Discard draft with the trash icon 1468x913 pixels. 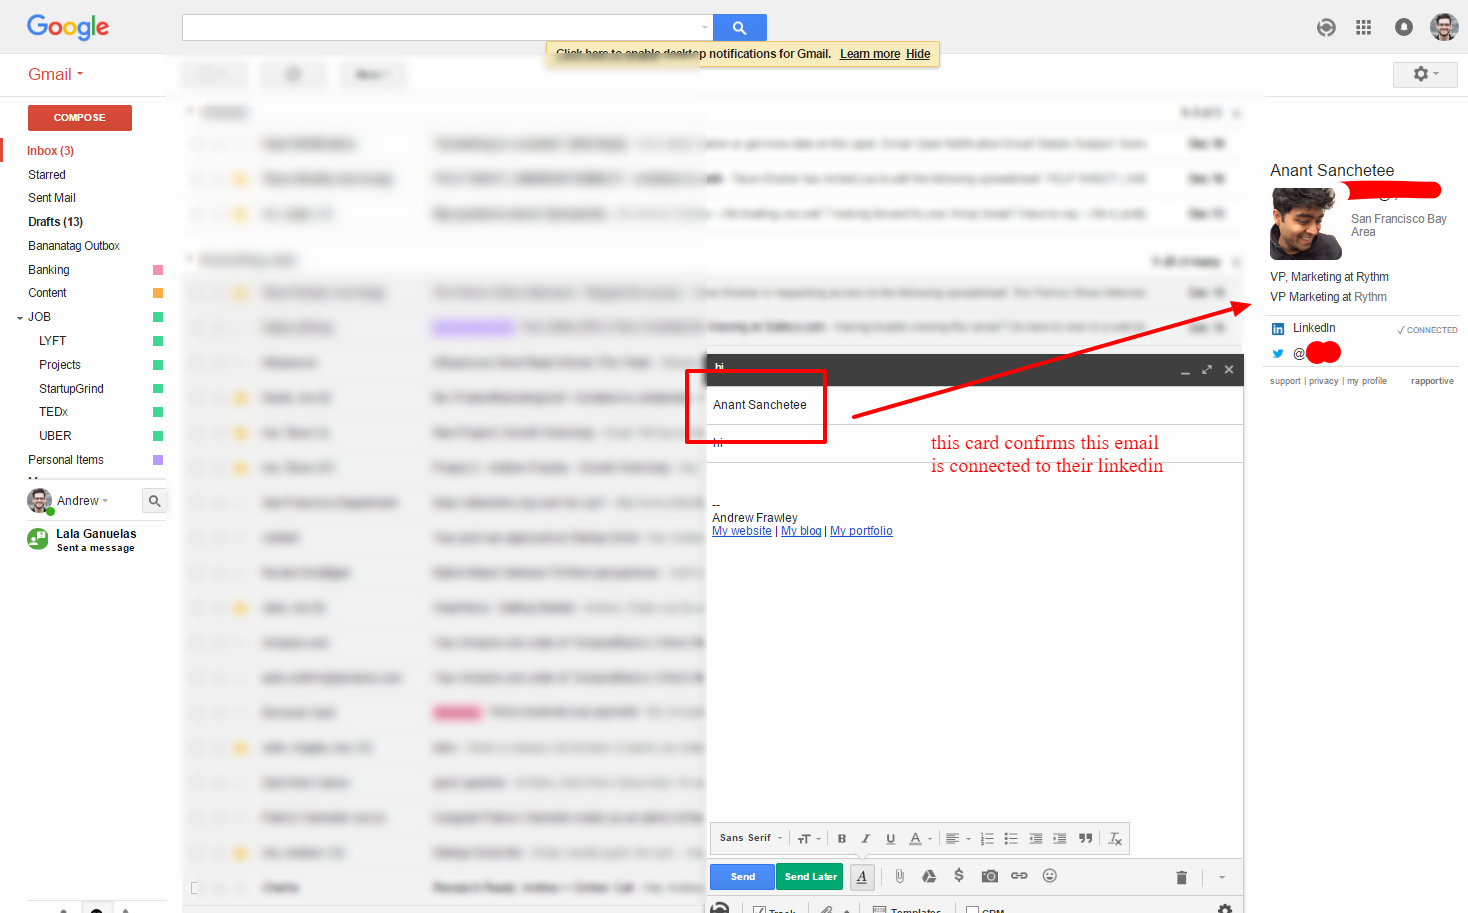tap(1181, 877)
